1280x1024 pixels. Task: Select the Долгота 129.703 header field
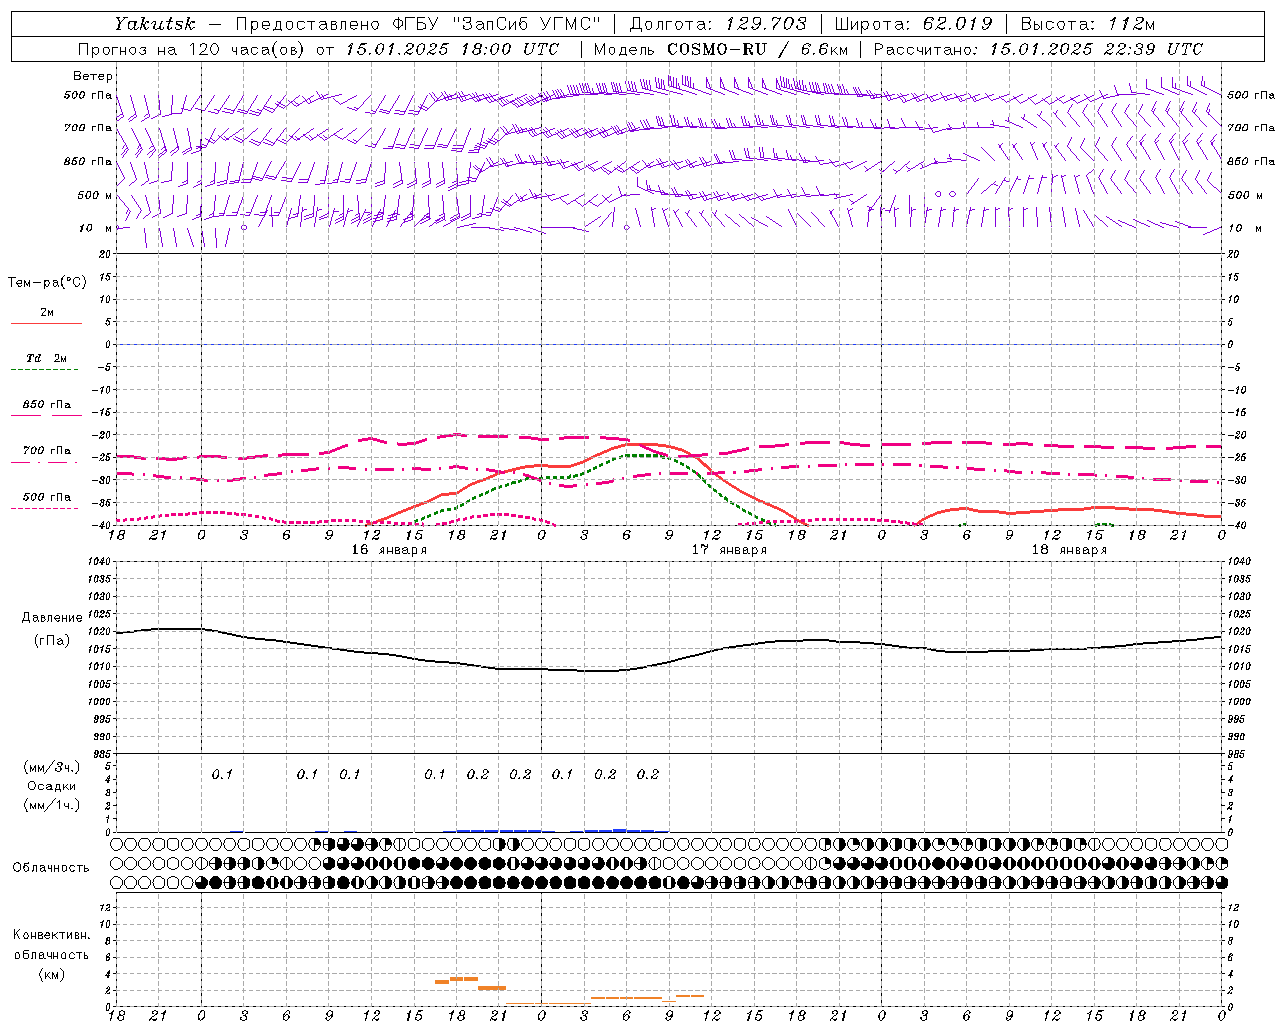click(x=717, y=24)
